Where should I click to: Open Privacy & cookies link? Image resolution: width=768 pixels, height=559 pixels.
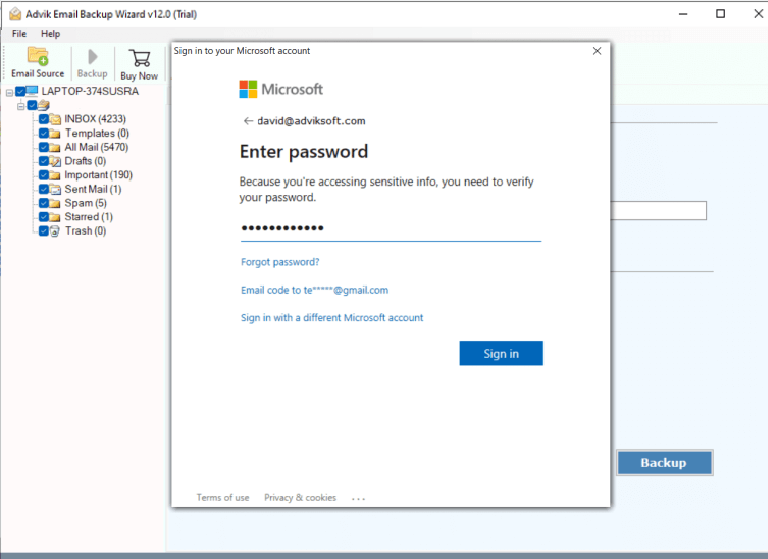click(x=300, y=497)
